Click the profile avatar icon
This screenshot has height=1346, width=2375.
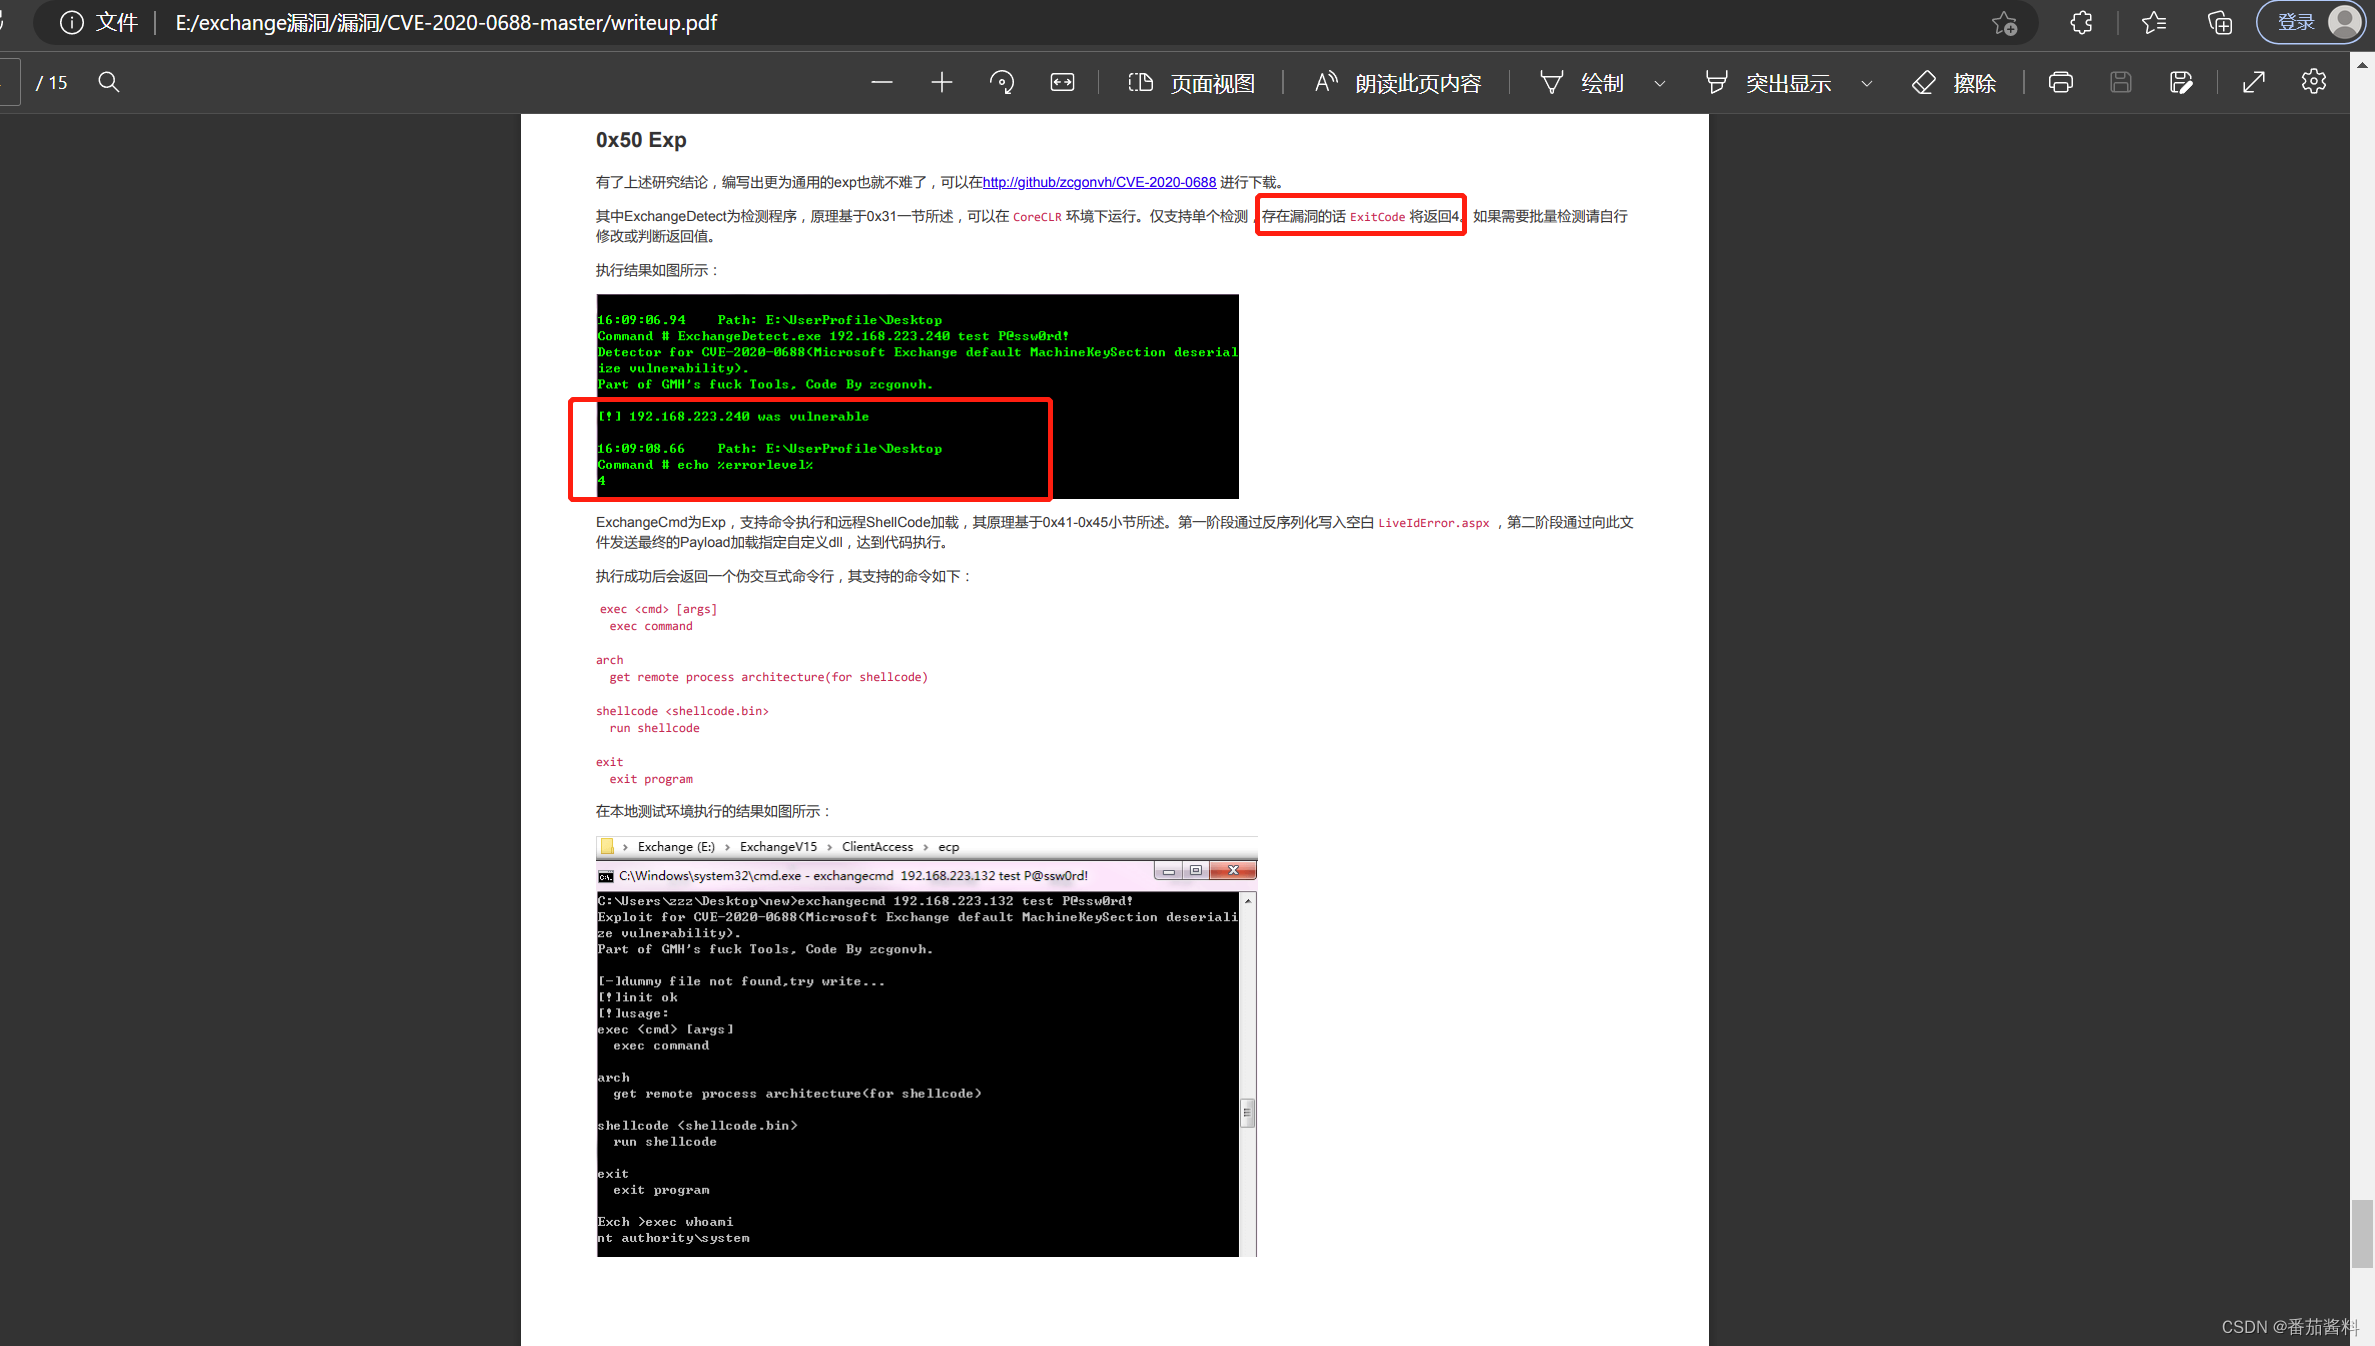pyautogui.click(x=2344, y=22)
